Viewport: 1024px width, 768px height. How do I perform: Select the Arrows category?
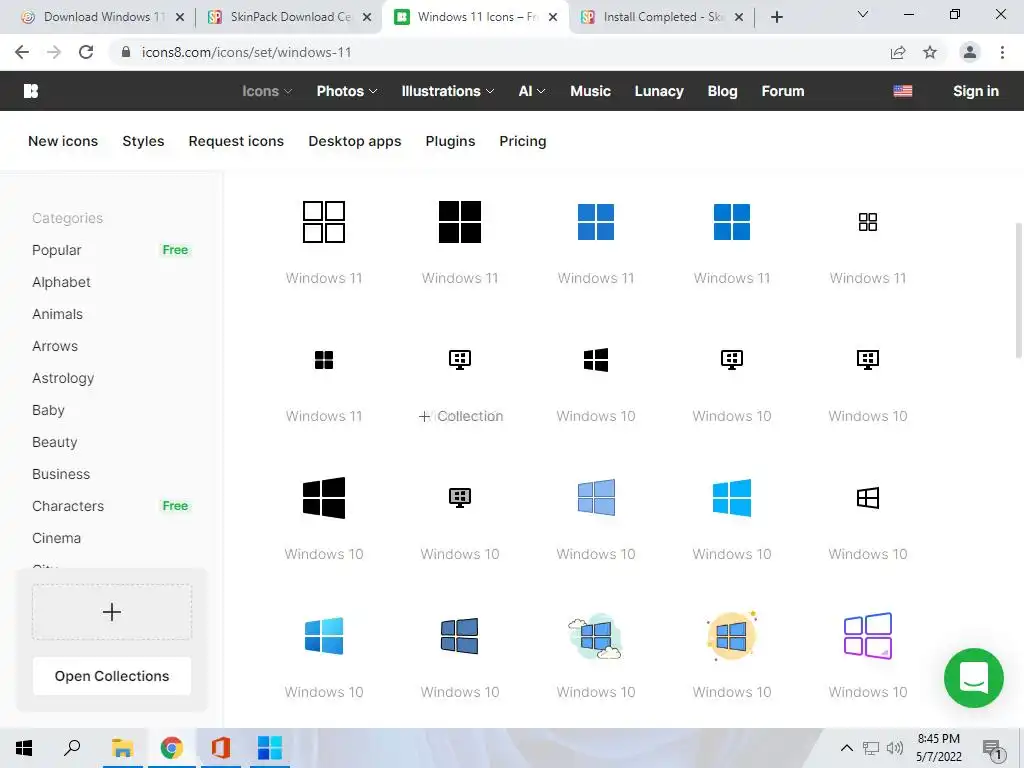pos(55,346)
